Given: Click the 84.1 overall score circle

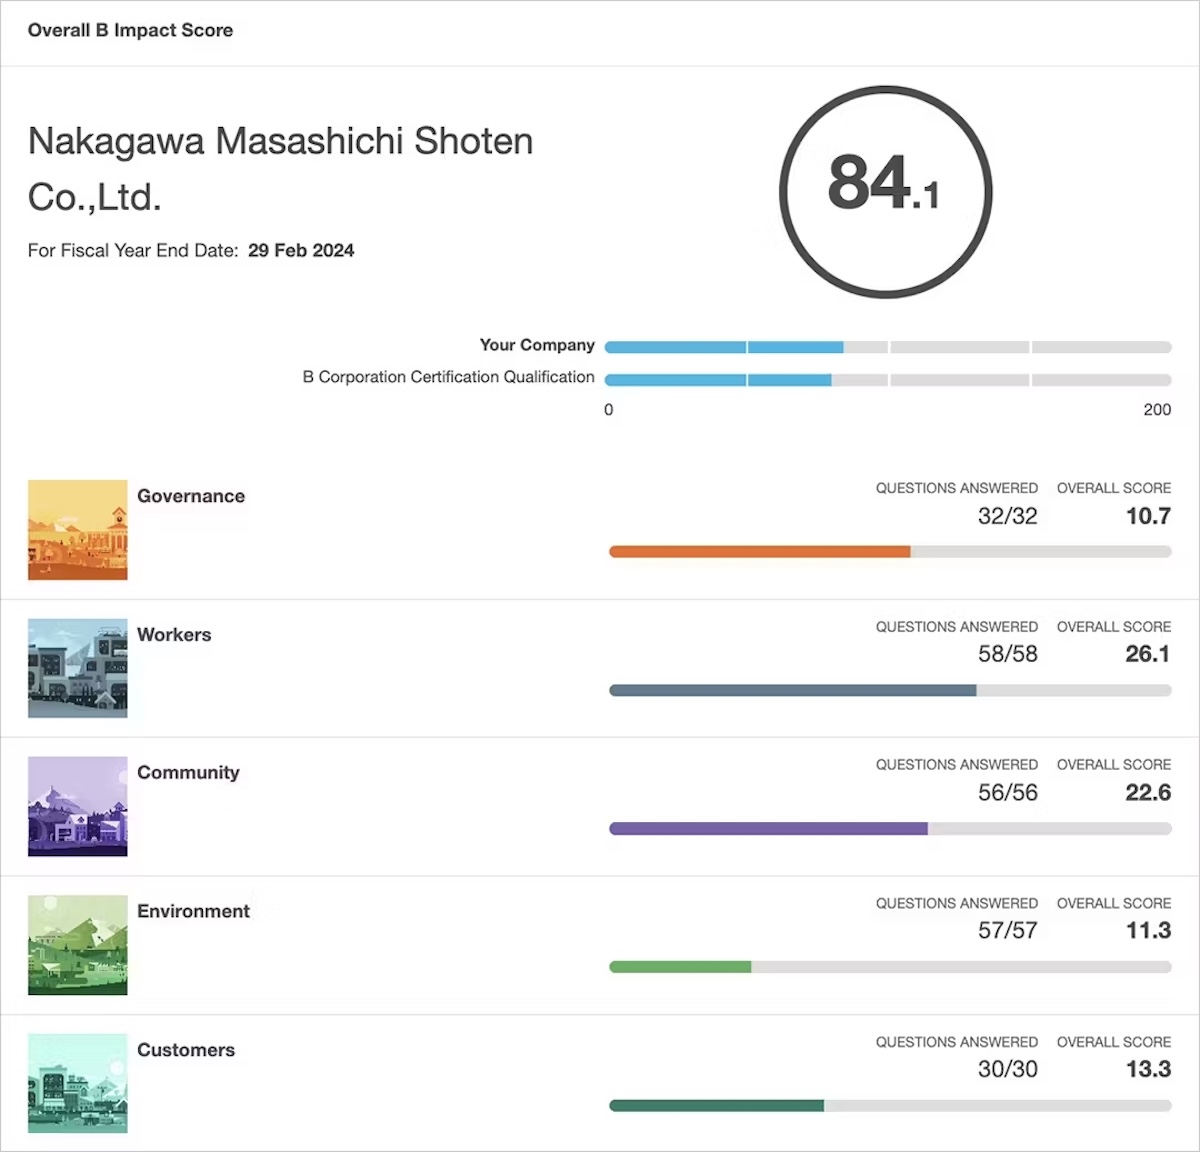Looking at the screenshot, I should [x=885, y=191].
